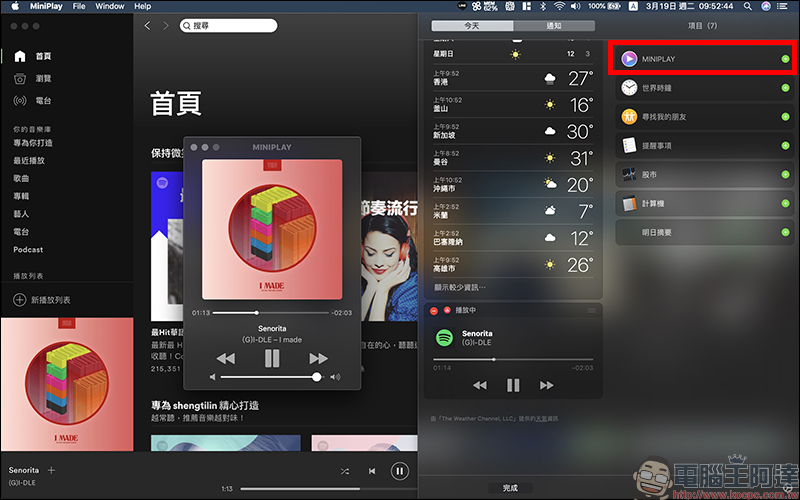Add 世界時鐘 widget with green plus
Image resolution: width=800 pixels, height=500 pixels.
pyautogui.click(x=785, y=88)
